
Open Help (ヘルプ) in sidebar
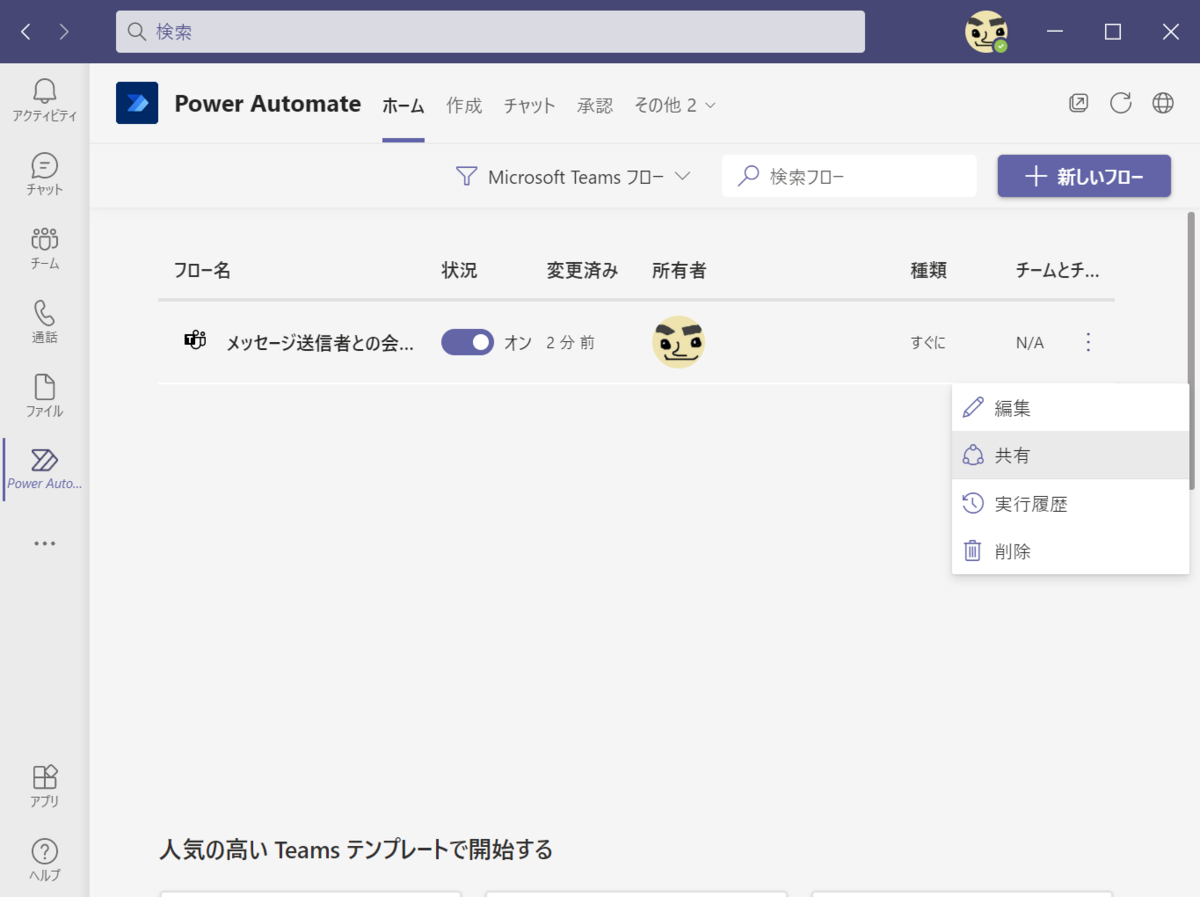(44, 860)
